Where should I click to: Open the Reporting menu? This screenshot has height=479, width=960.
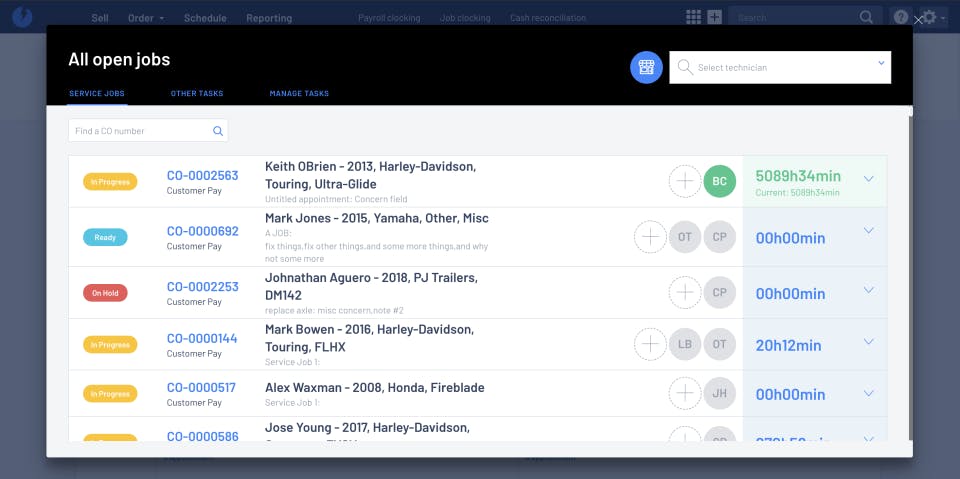tap(269, 18)
